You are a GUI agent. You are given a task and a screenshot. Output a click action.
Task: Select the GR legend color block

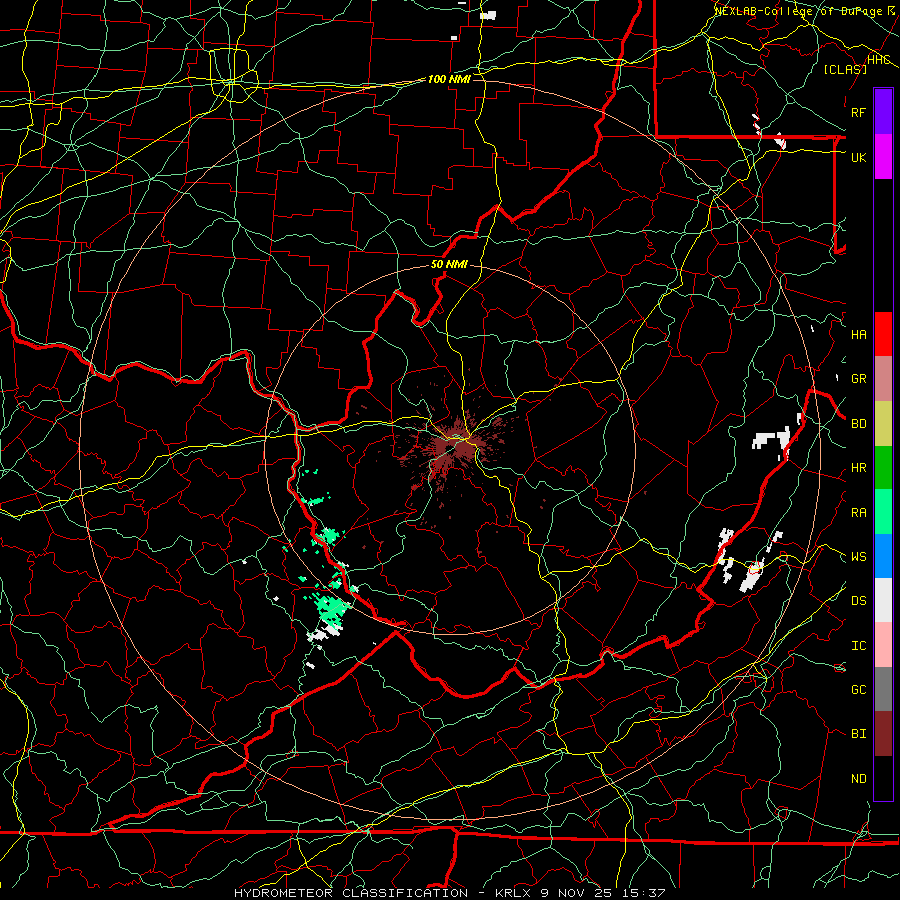[883, 378]
